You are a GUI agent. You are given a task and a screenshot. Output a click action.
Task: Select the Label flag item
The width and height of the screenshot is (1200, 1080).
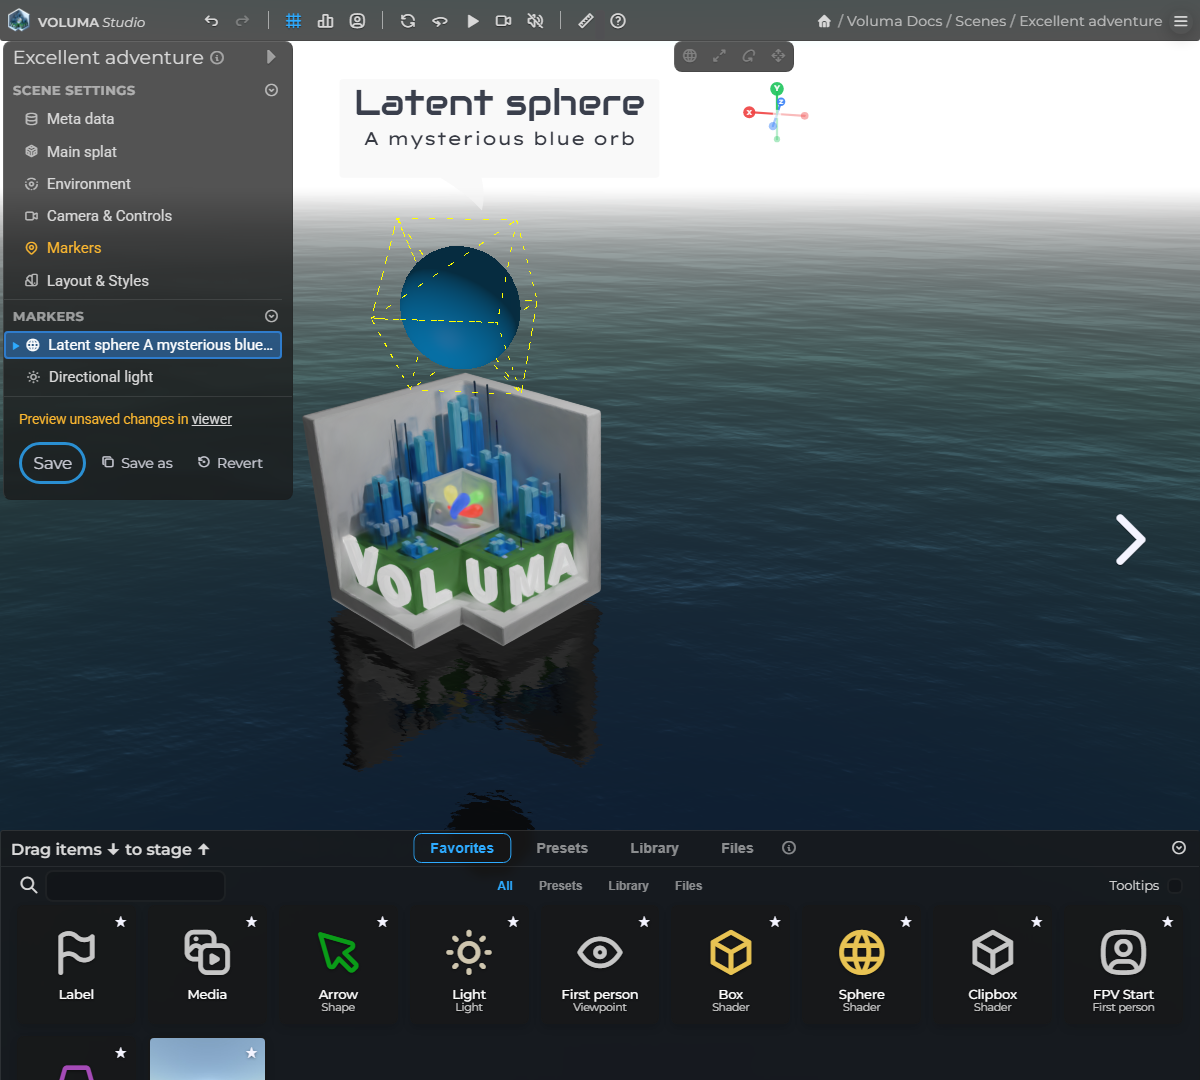coord(76,965)
